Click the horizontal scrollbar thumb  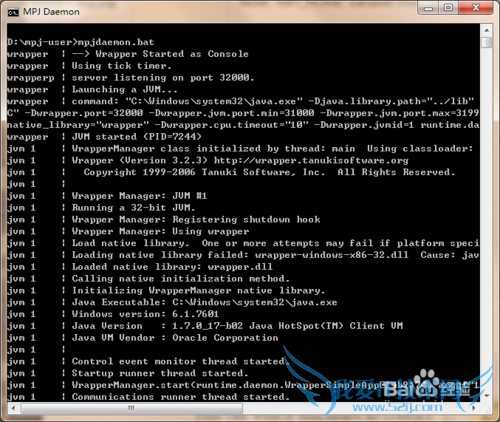pyautogui.click(x=132, y=408)
